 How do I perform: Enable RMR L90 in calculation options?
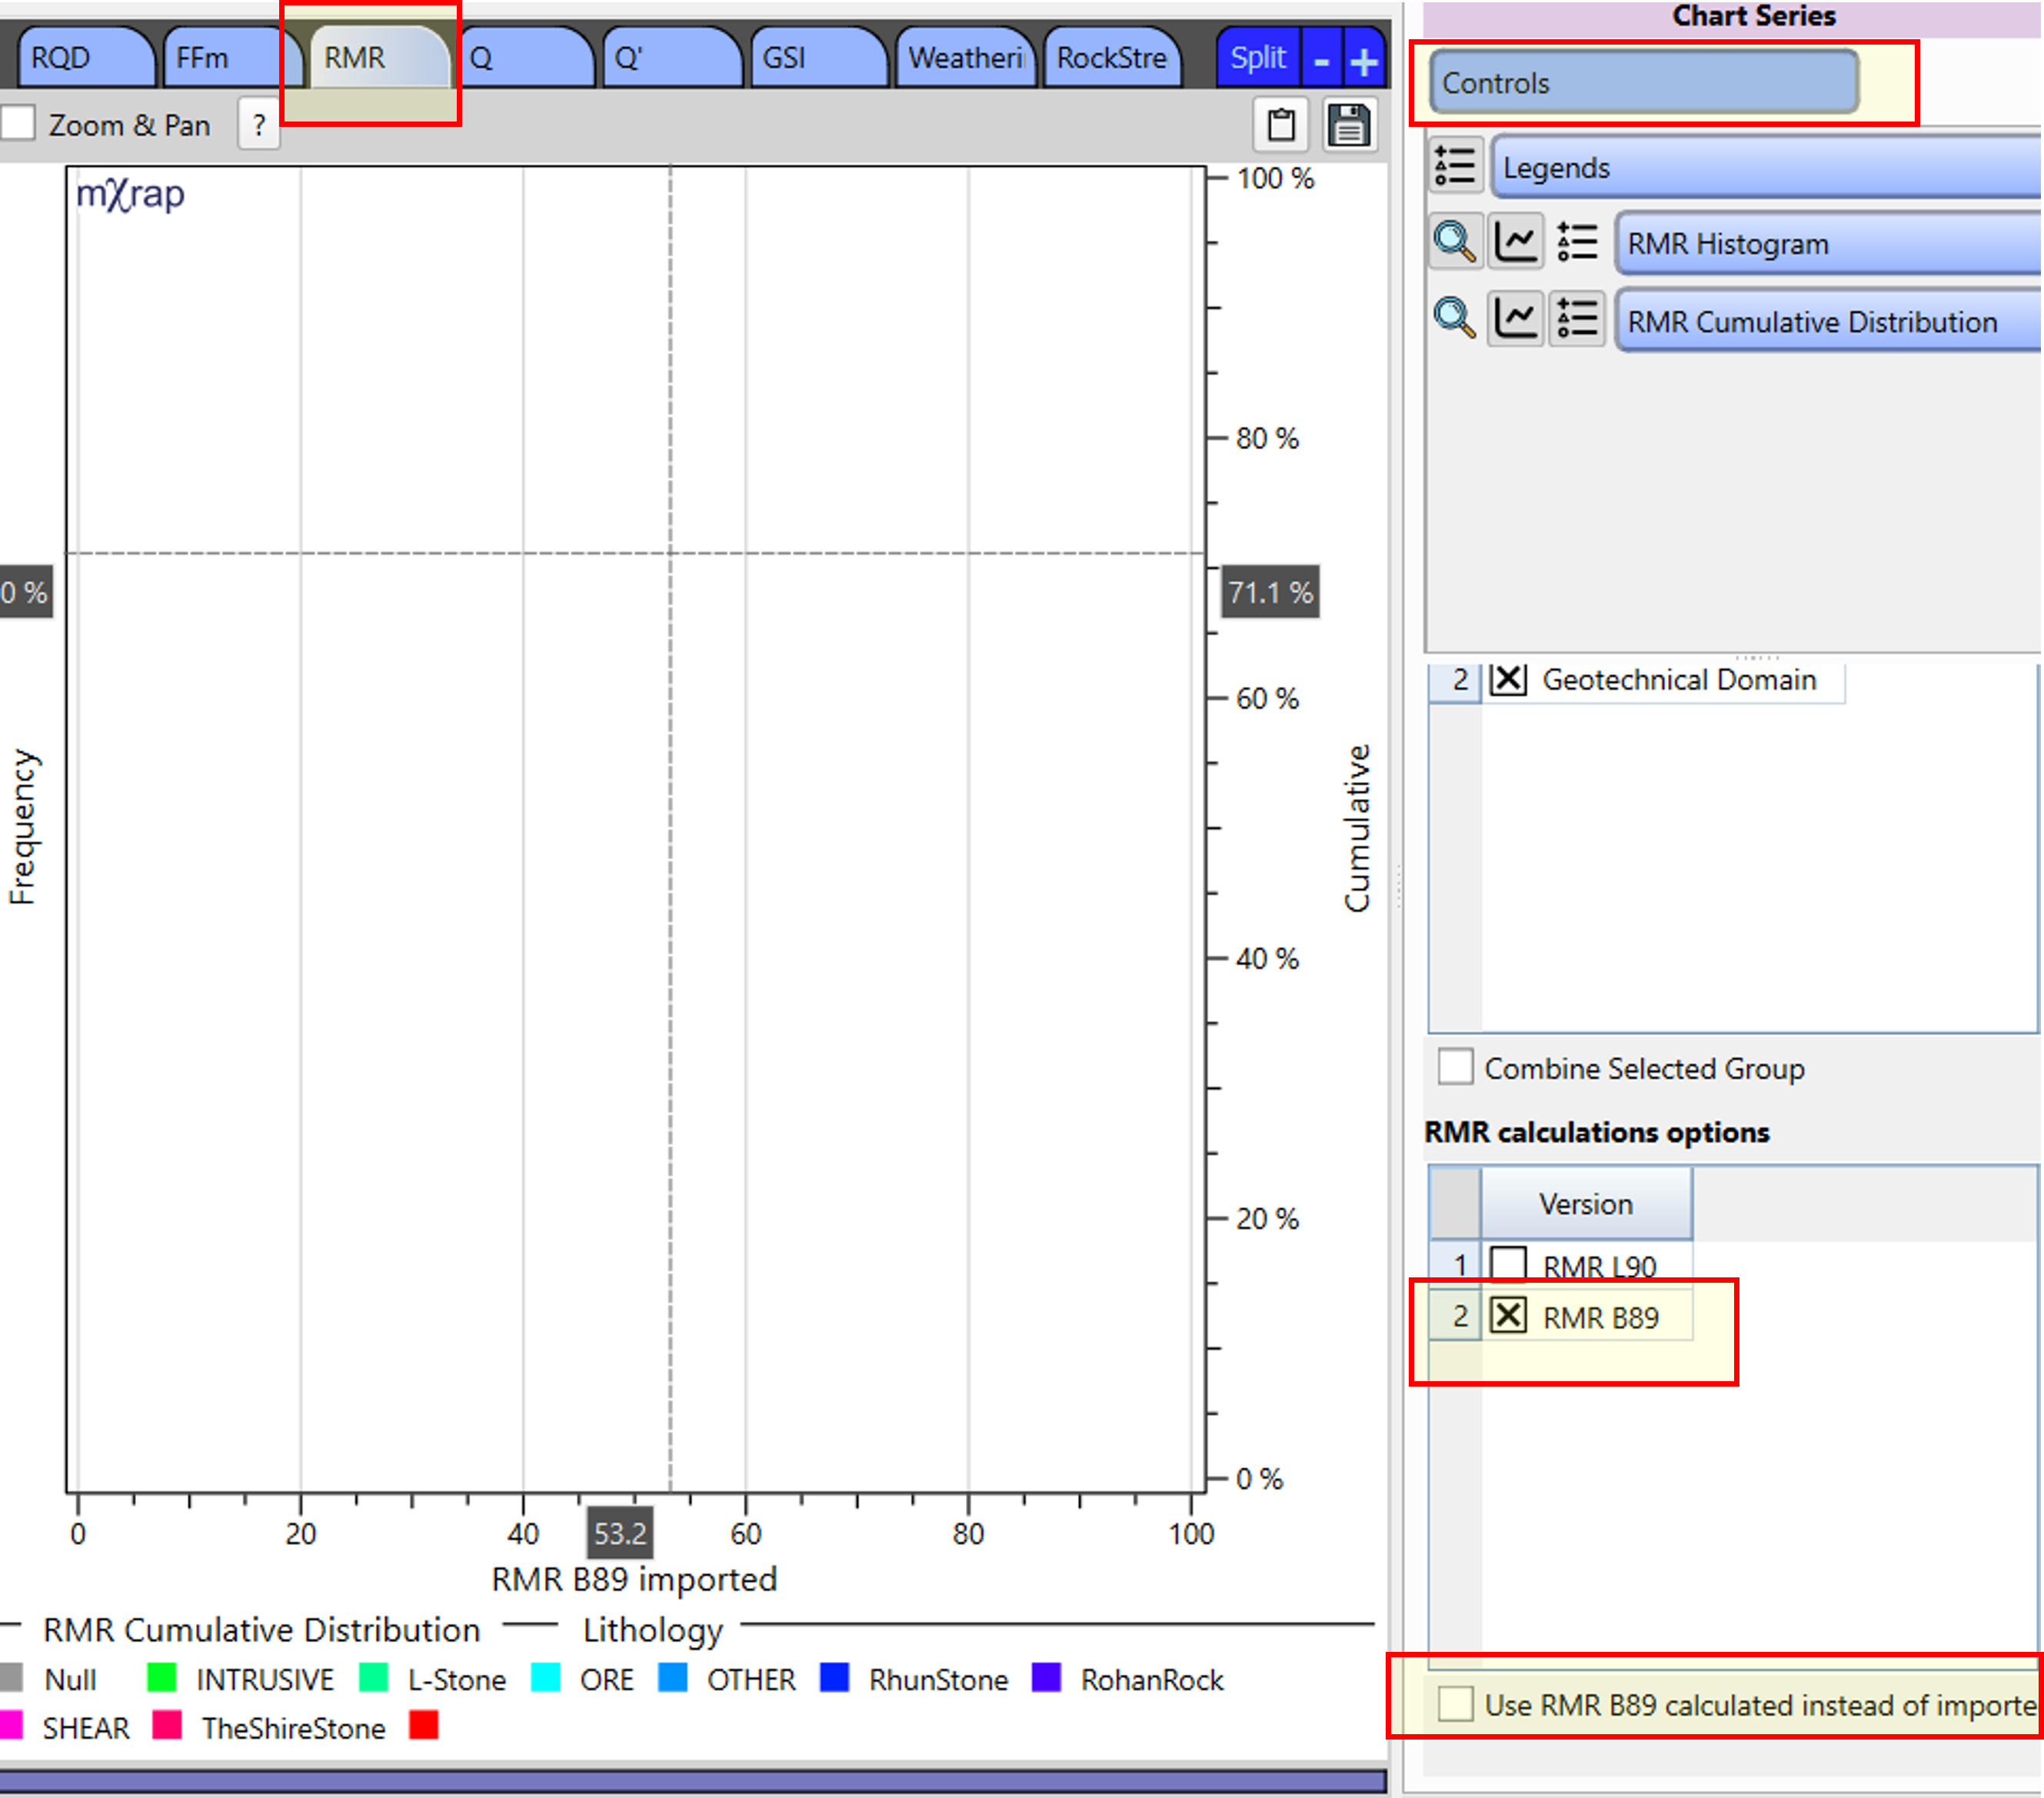[1509, 1265]
